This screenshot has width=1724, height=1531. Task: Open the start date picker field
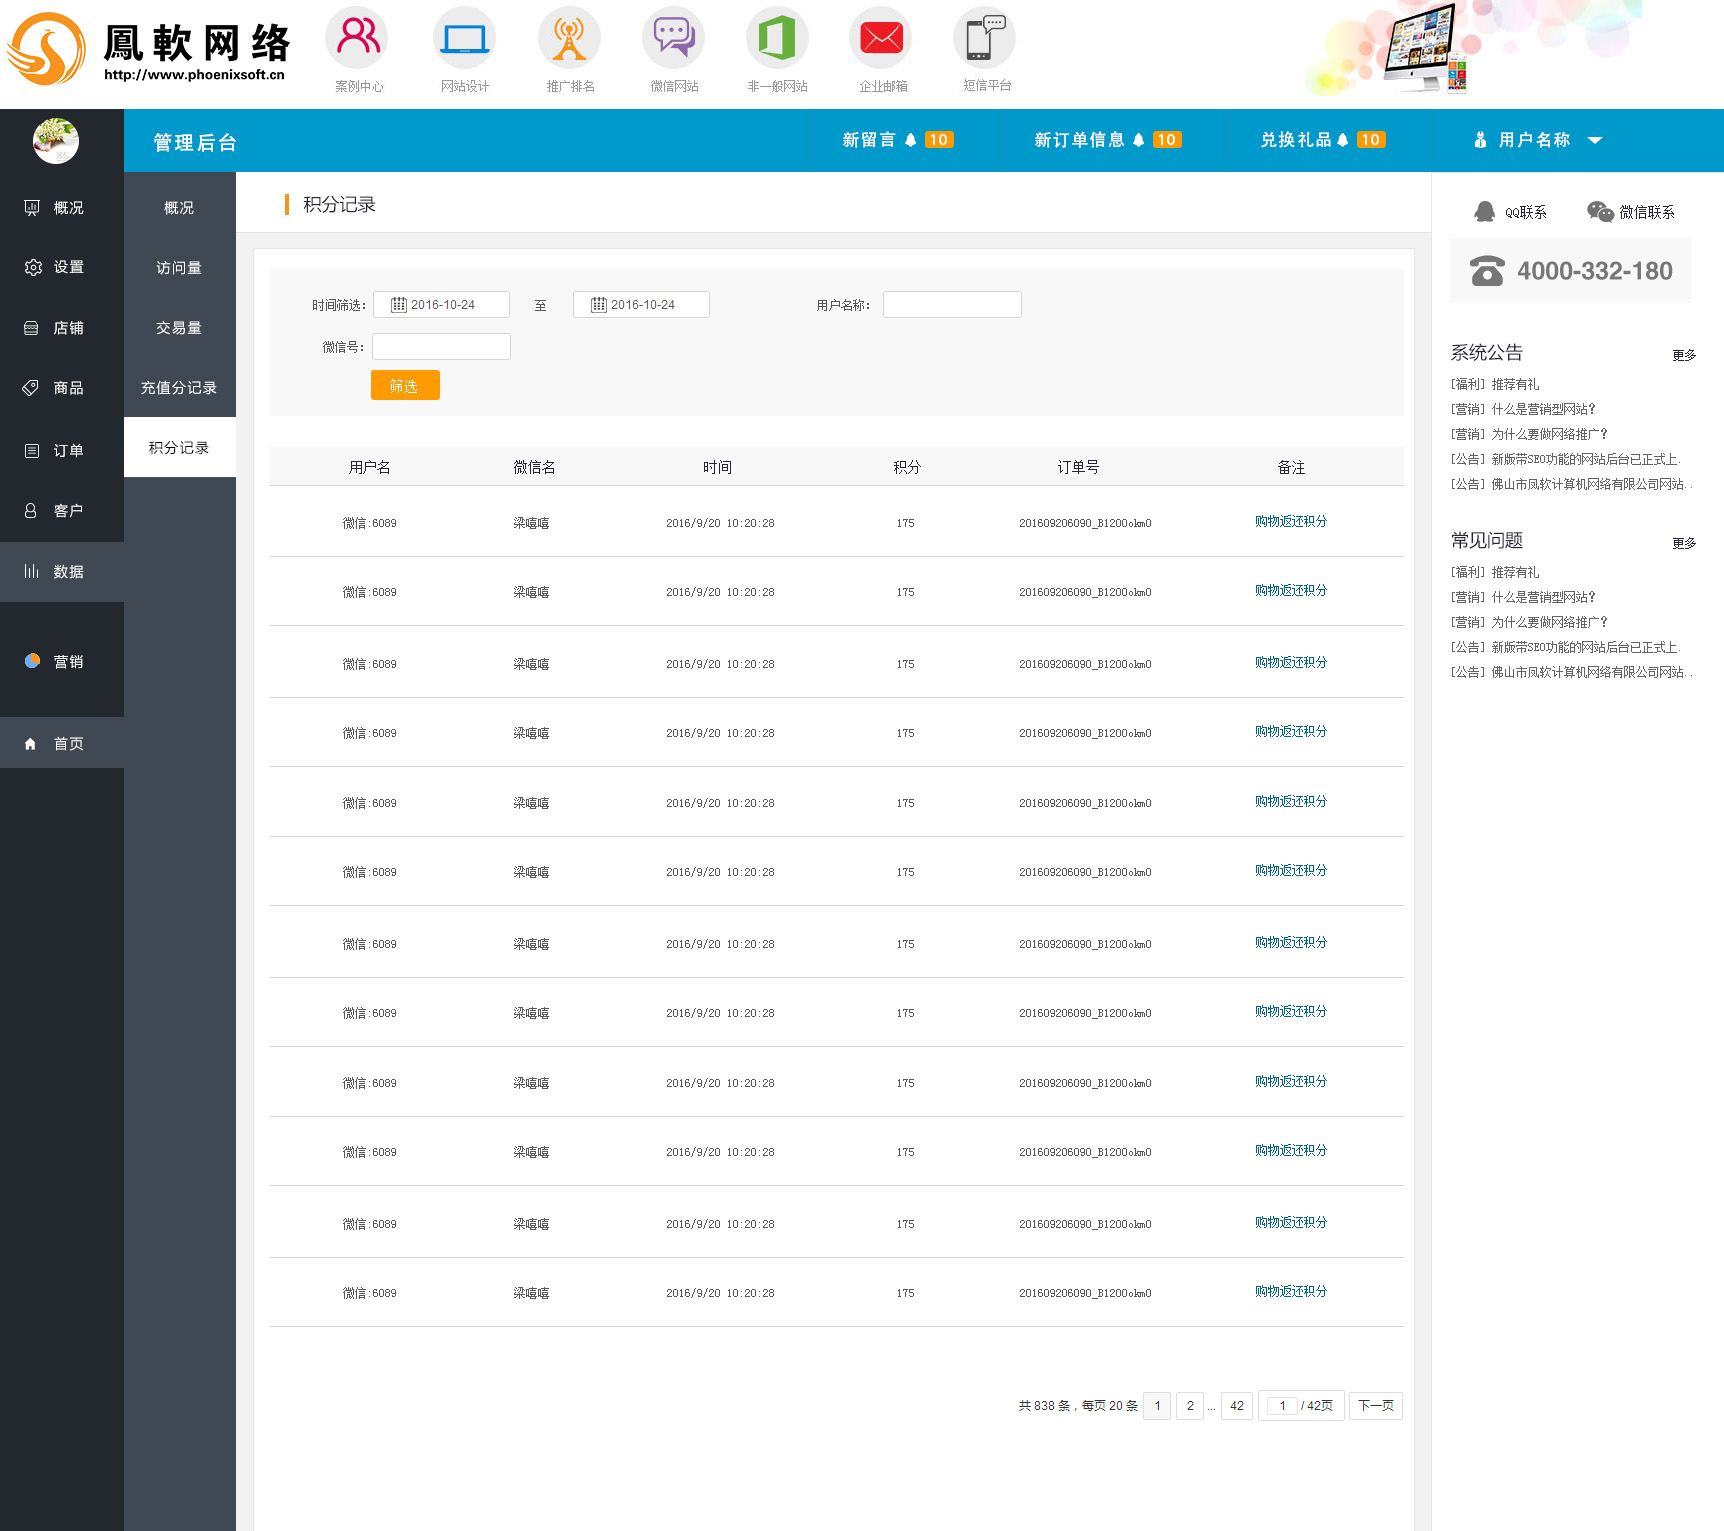click(x=441, y=305)
